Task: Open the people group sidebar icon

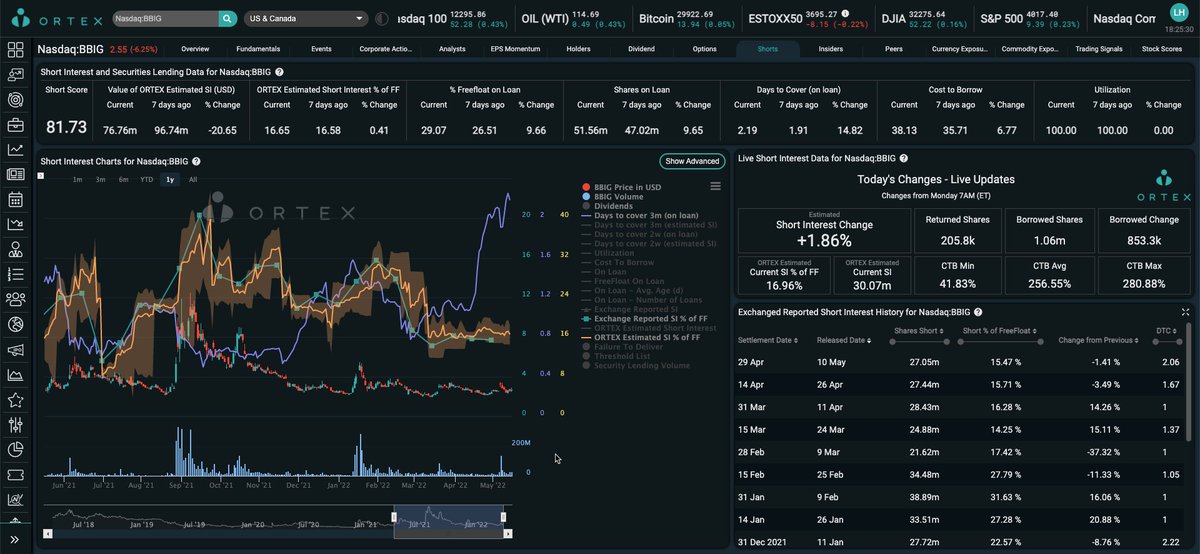Action: pyautogui.click(x=15, y=299)
